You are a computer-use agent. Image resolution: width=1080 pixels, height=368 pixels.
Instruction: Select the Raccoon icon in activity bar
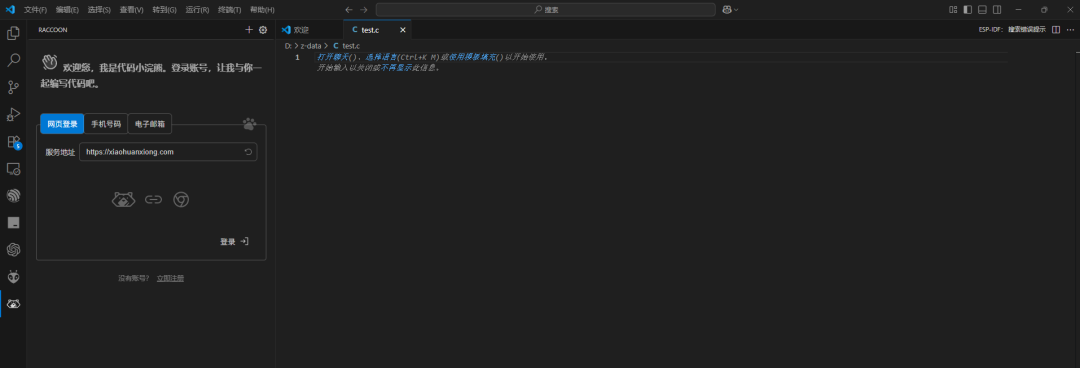(x=13, y=304)
